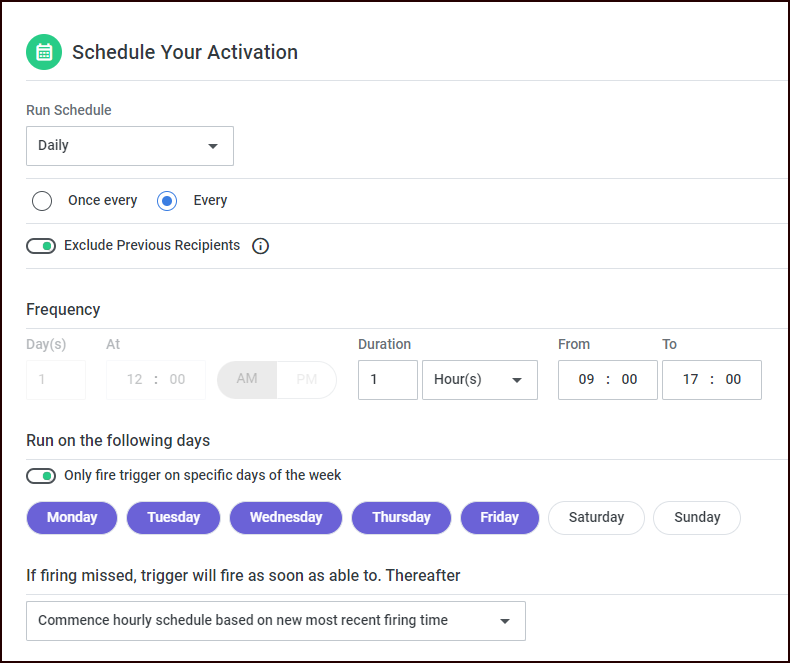Image resolution: width=790 pixels, height=663 pixels.
Task: Click the Duration number input field
Action: [x=387, y=380]
